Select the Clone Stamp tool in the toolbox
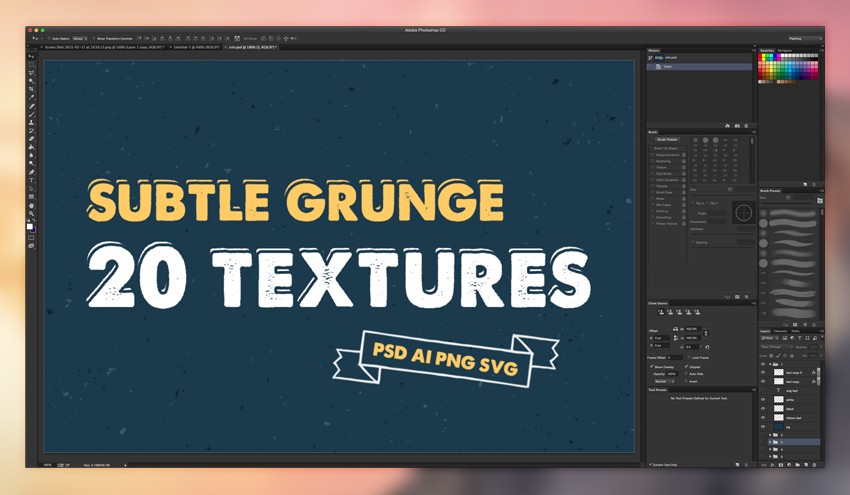Screen dimensions: 850x495 (x=31, y=122)
